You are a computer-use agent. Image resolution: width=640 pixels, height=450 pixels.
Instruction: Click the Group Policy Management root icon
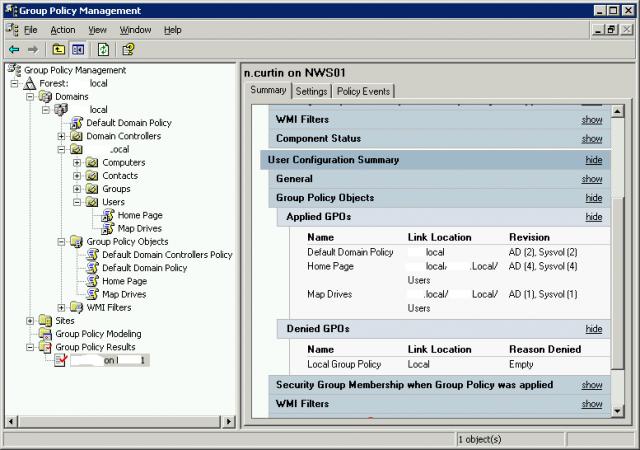coord(14,70)
